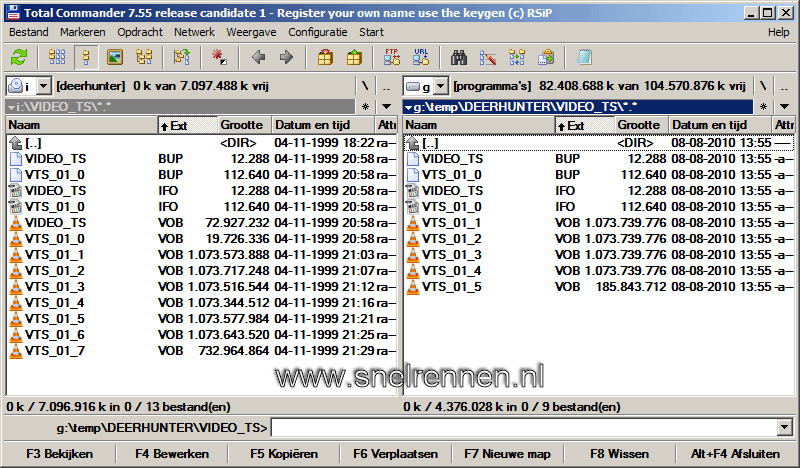800x468 pixels.
Task: Sort left panel by Naam column
Action: pos(82,125)
